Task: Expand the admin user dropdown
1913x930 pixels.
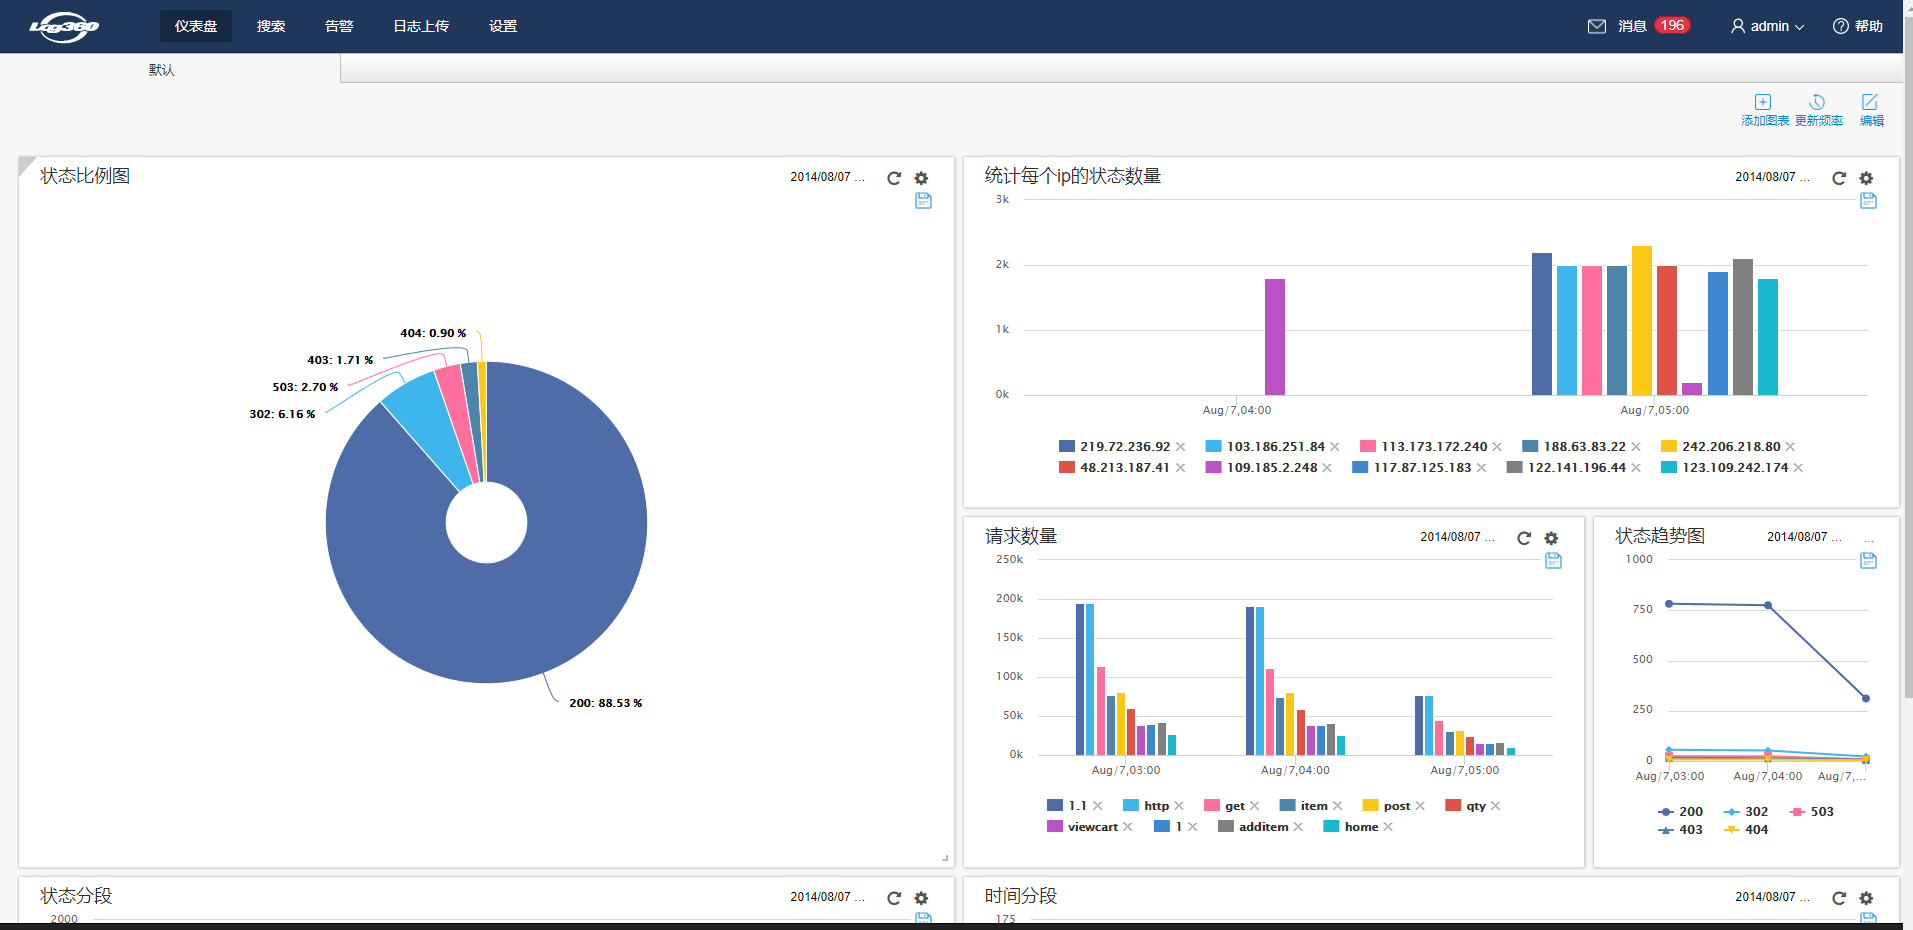Action: click(1768, 26)
